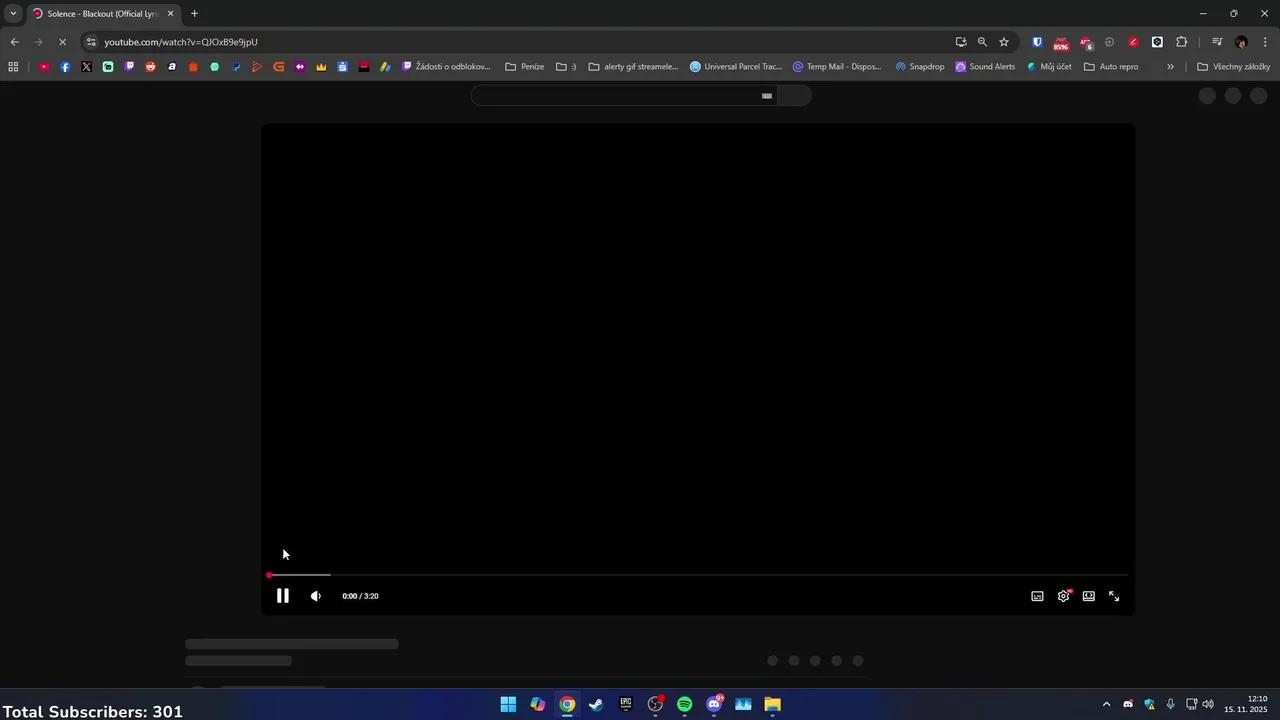Open the X (Twitter) bookmark
This screenshot has height=720, width=1280.
pyautogui.click(x=86, y=67)
